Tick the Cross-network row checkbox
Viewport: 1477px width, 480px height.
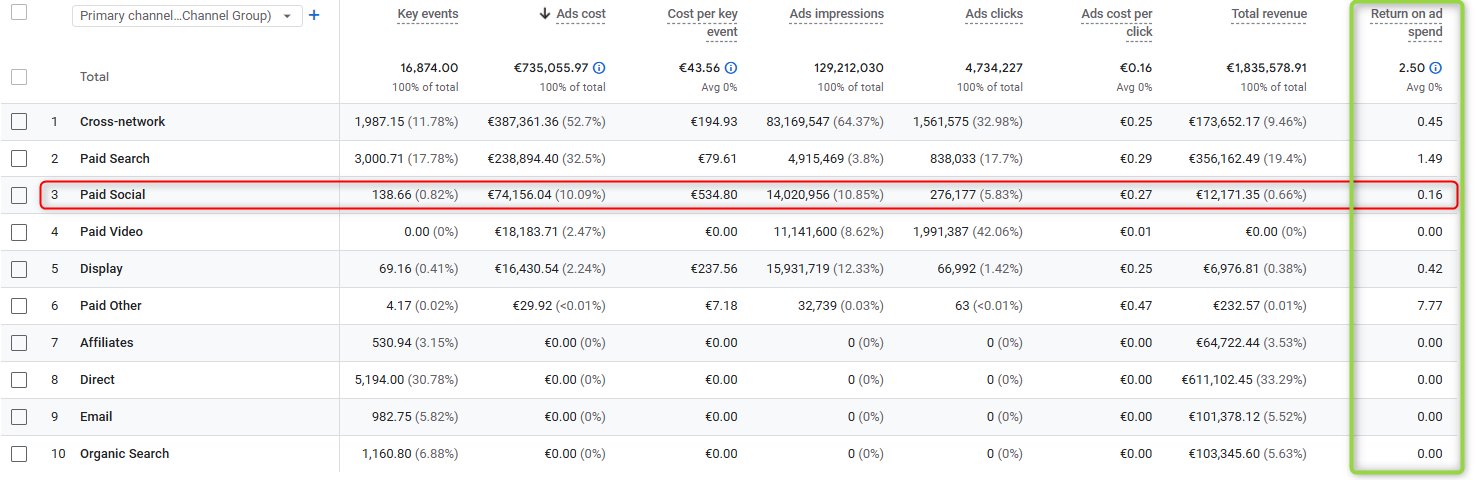(19, 122)
